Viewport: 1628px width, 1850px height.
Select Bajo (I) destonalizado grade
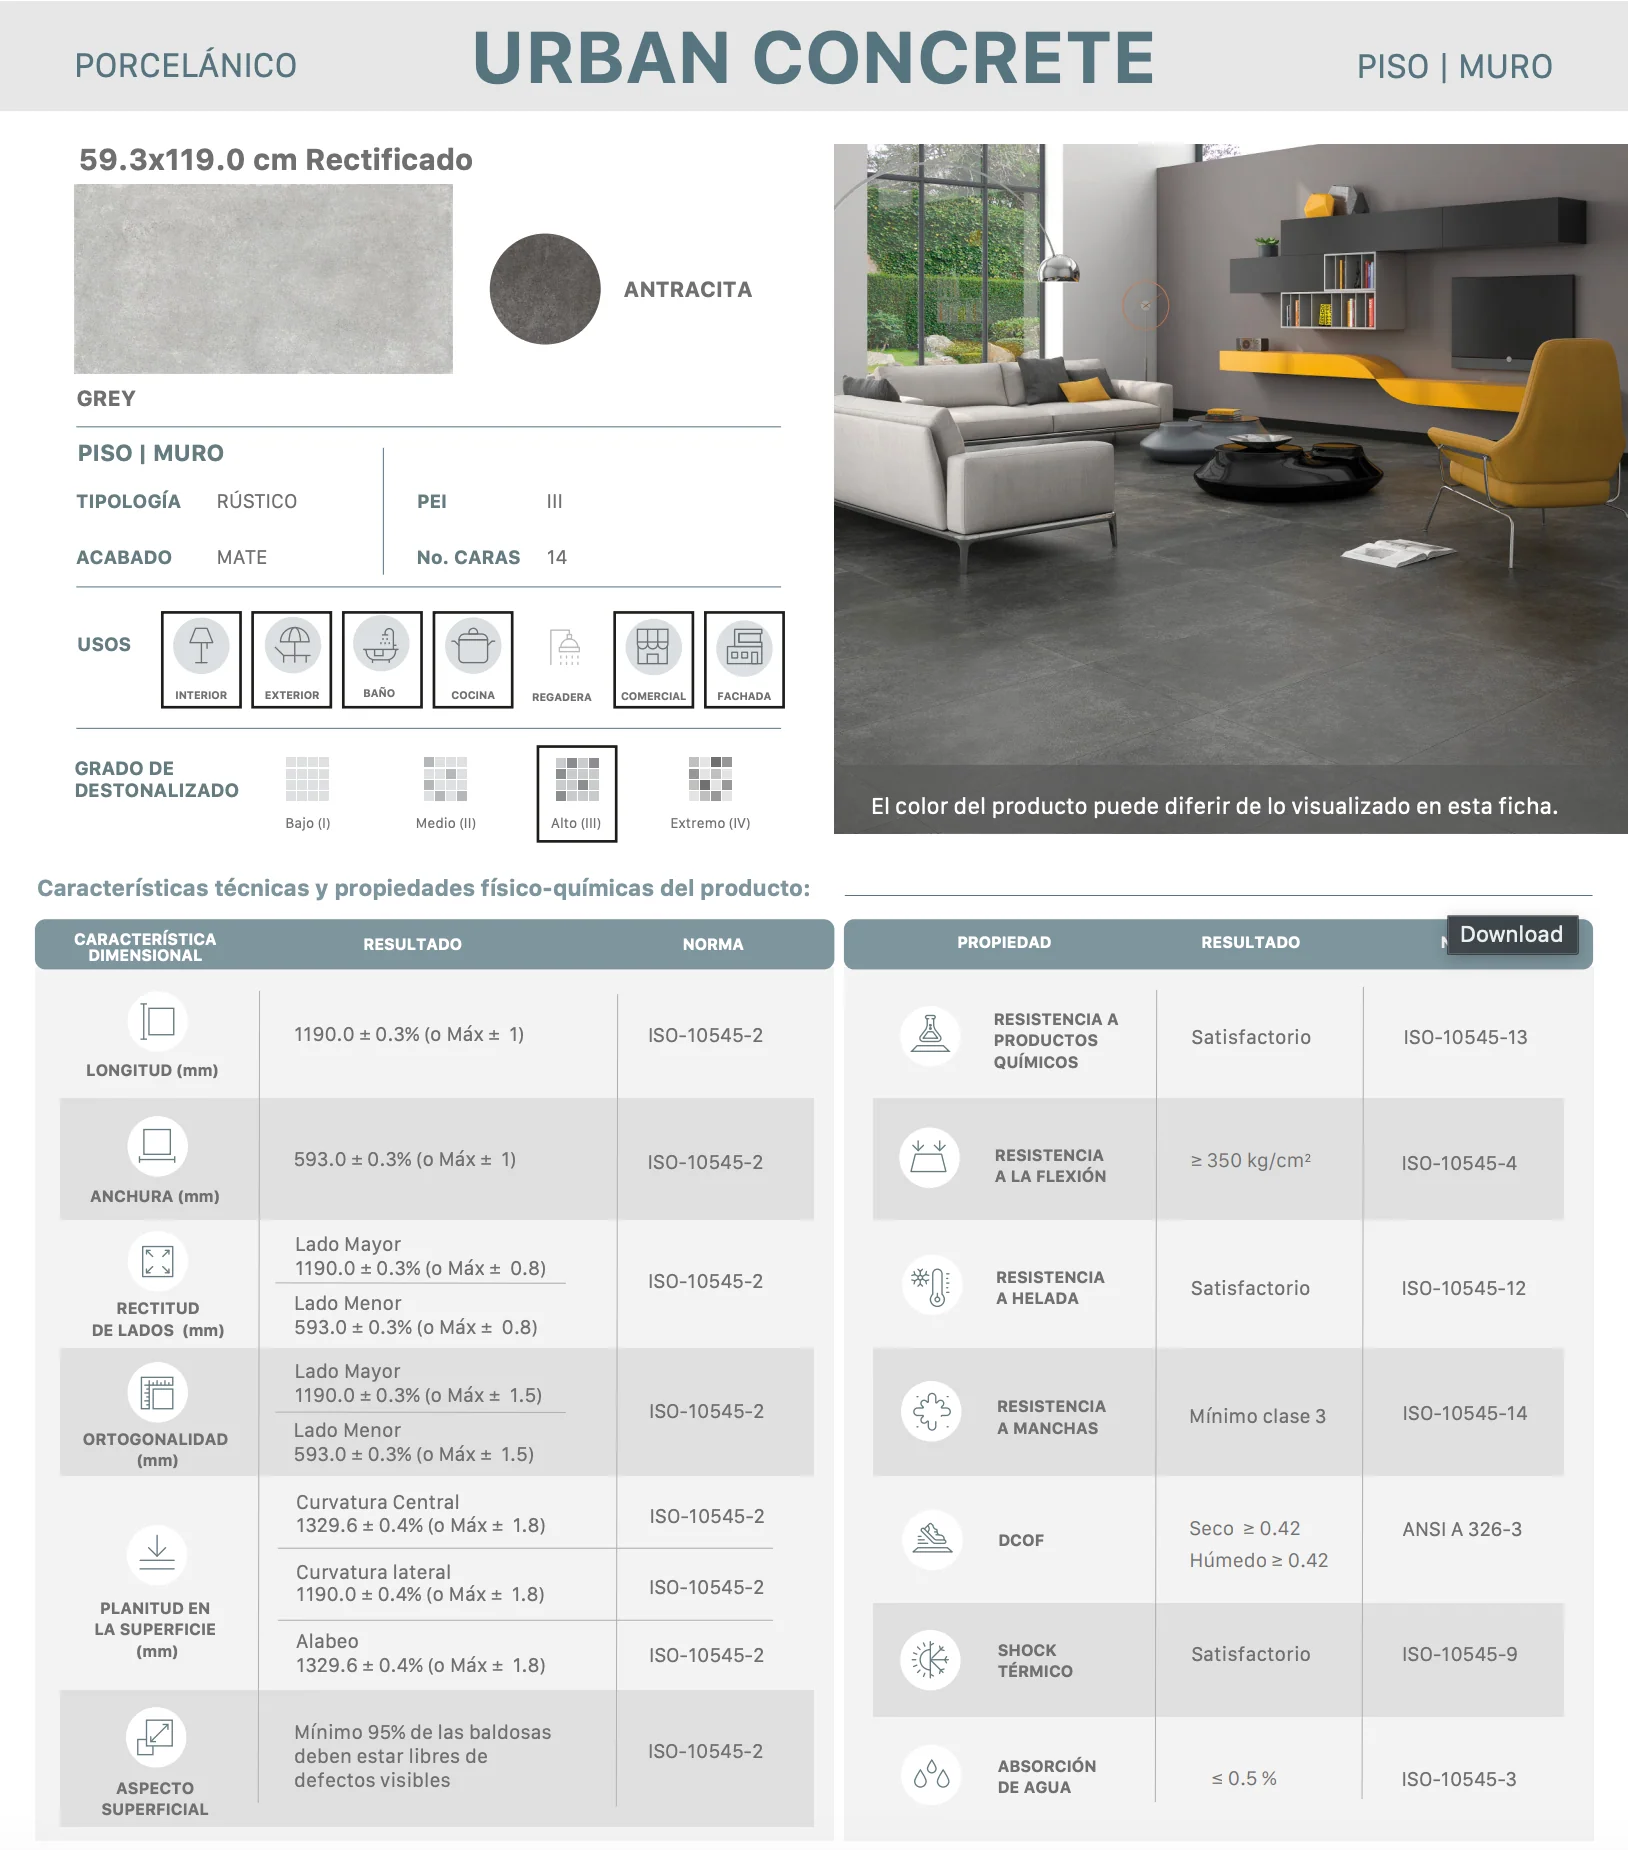pos(307,793)
